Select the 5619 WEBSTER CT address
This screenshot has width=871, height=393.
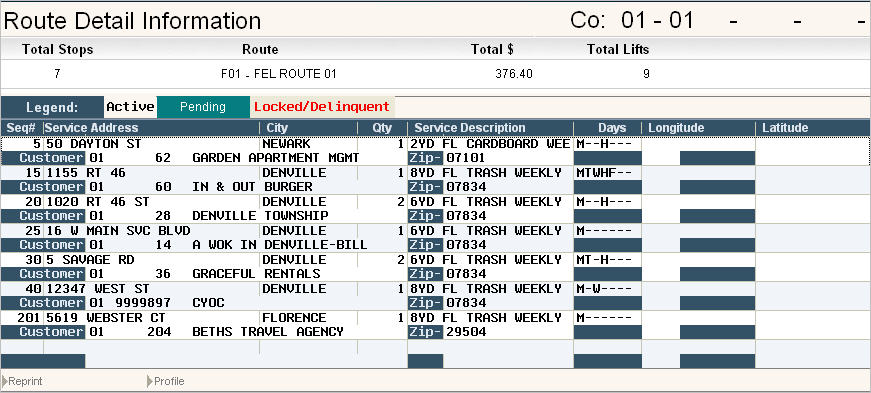pyautogui.click(x=105, y=317)
